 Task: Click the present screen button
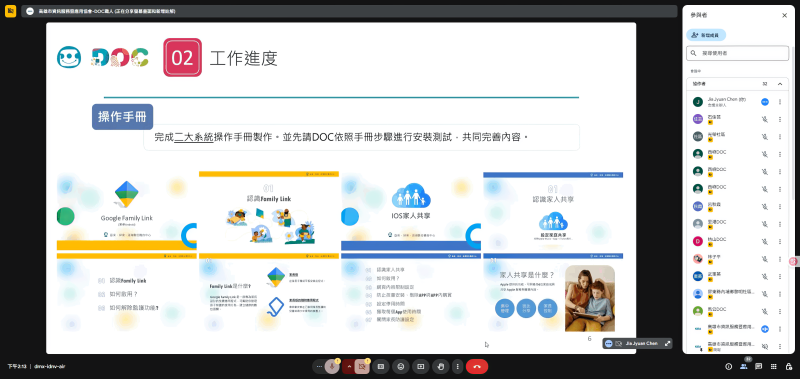[421, 366]
